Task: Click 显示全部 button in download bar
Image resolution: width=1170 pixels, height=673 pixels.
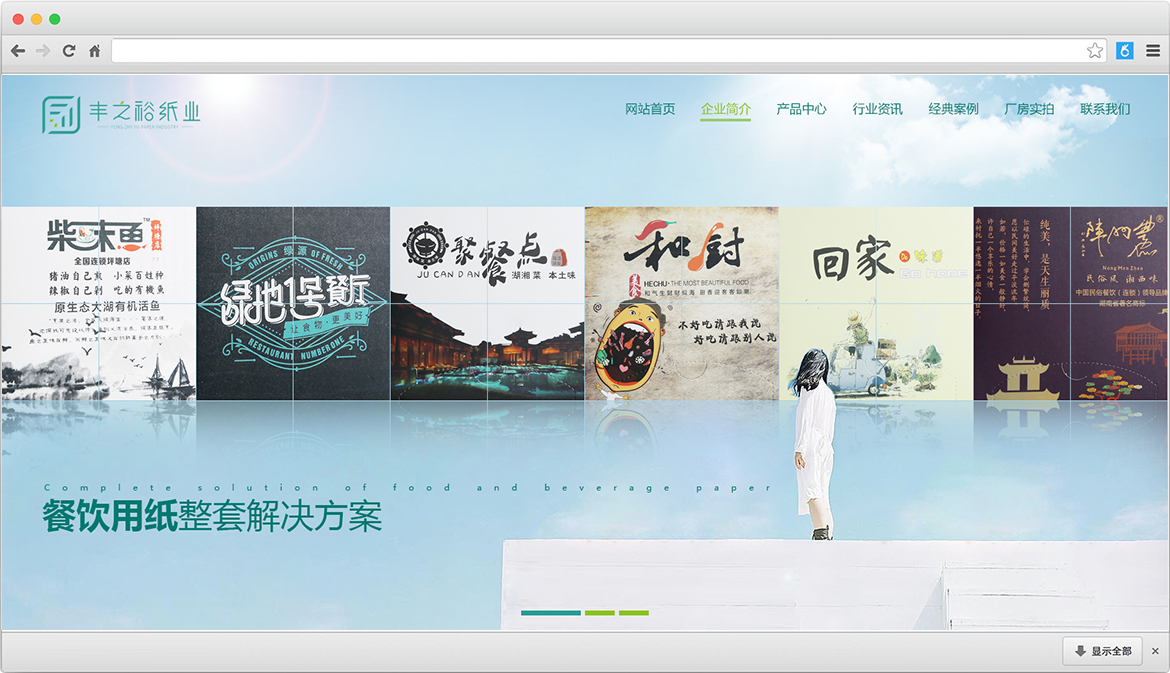Action: 1103,651
